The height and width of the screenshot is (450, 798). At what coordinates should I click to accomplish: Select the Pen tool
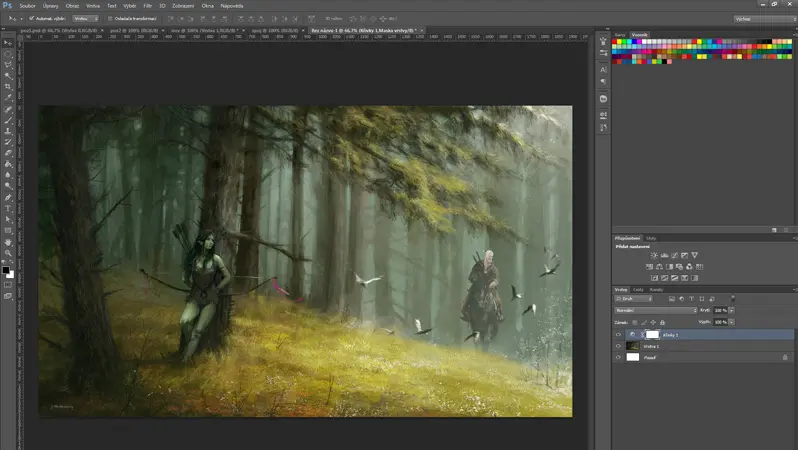pyautogui.click(x=8, y=198)
